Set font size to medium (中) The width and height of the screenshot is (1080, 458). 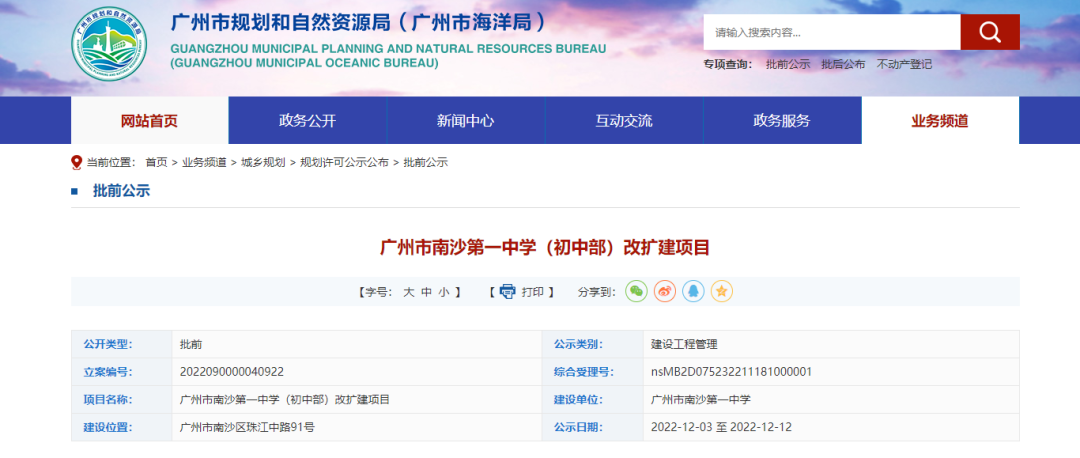[426, 292]
